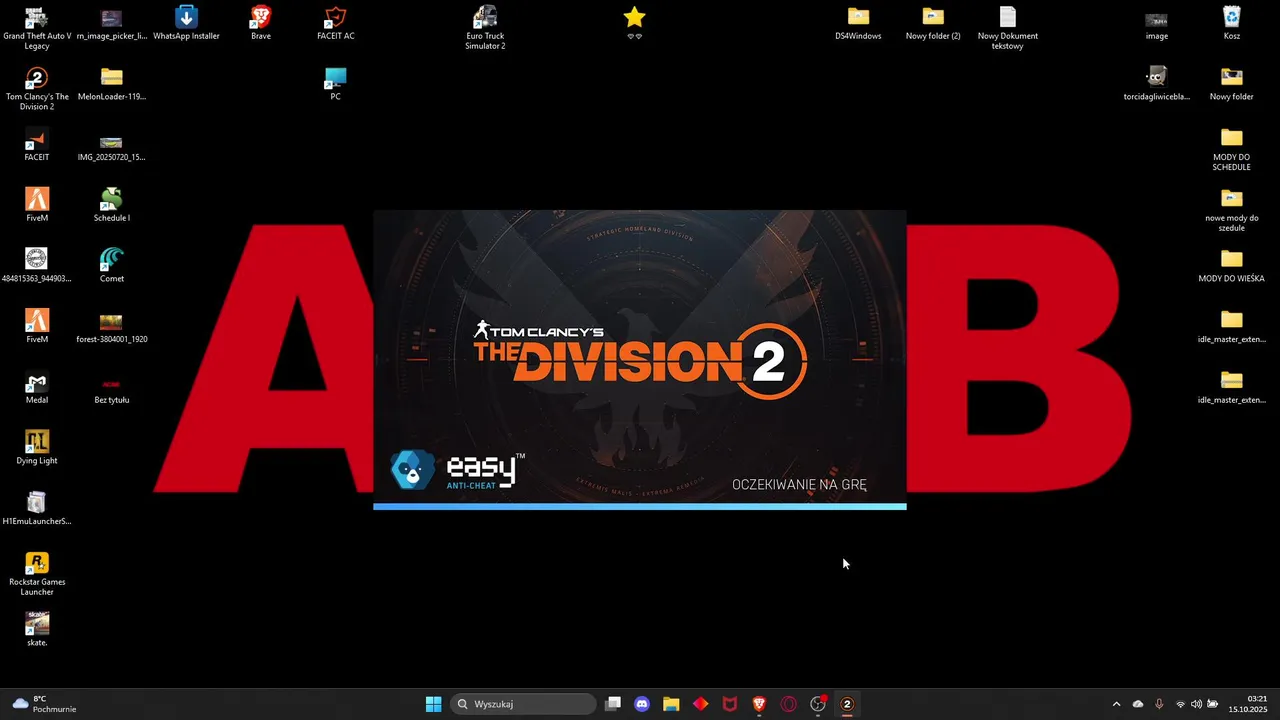Screen dimensions: 1280x720
Task: Launch Medal desktop shortcut
Action: (x=37, y=388)
